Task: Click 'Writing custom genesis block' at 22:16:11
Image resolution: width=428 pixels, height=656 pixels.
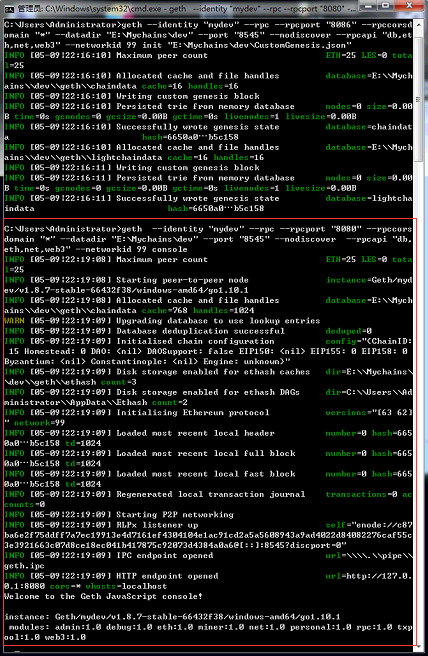Action: coord(187,168)
